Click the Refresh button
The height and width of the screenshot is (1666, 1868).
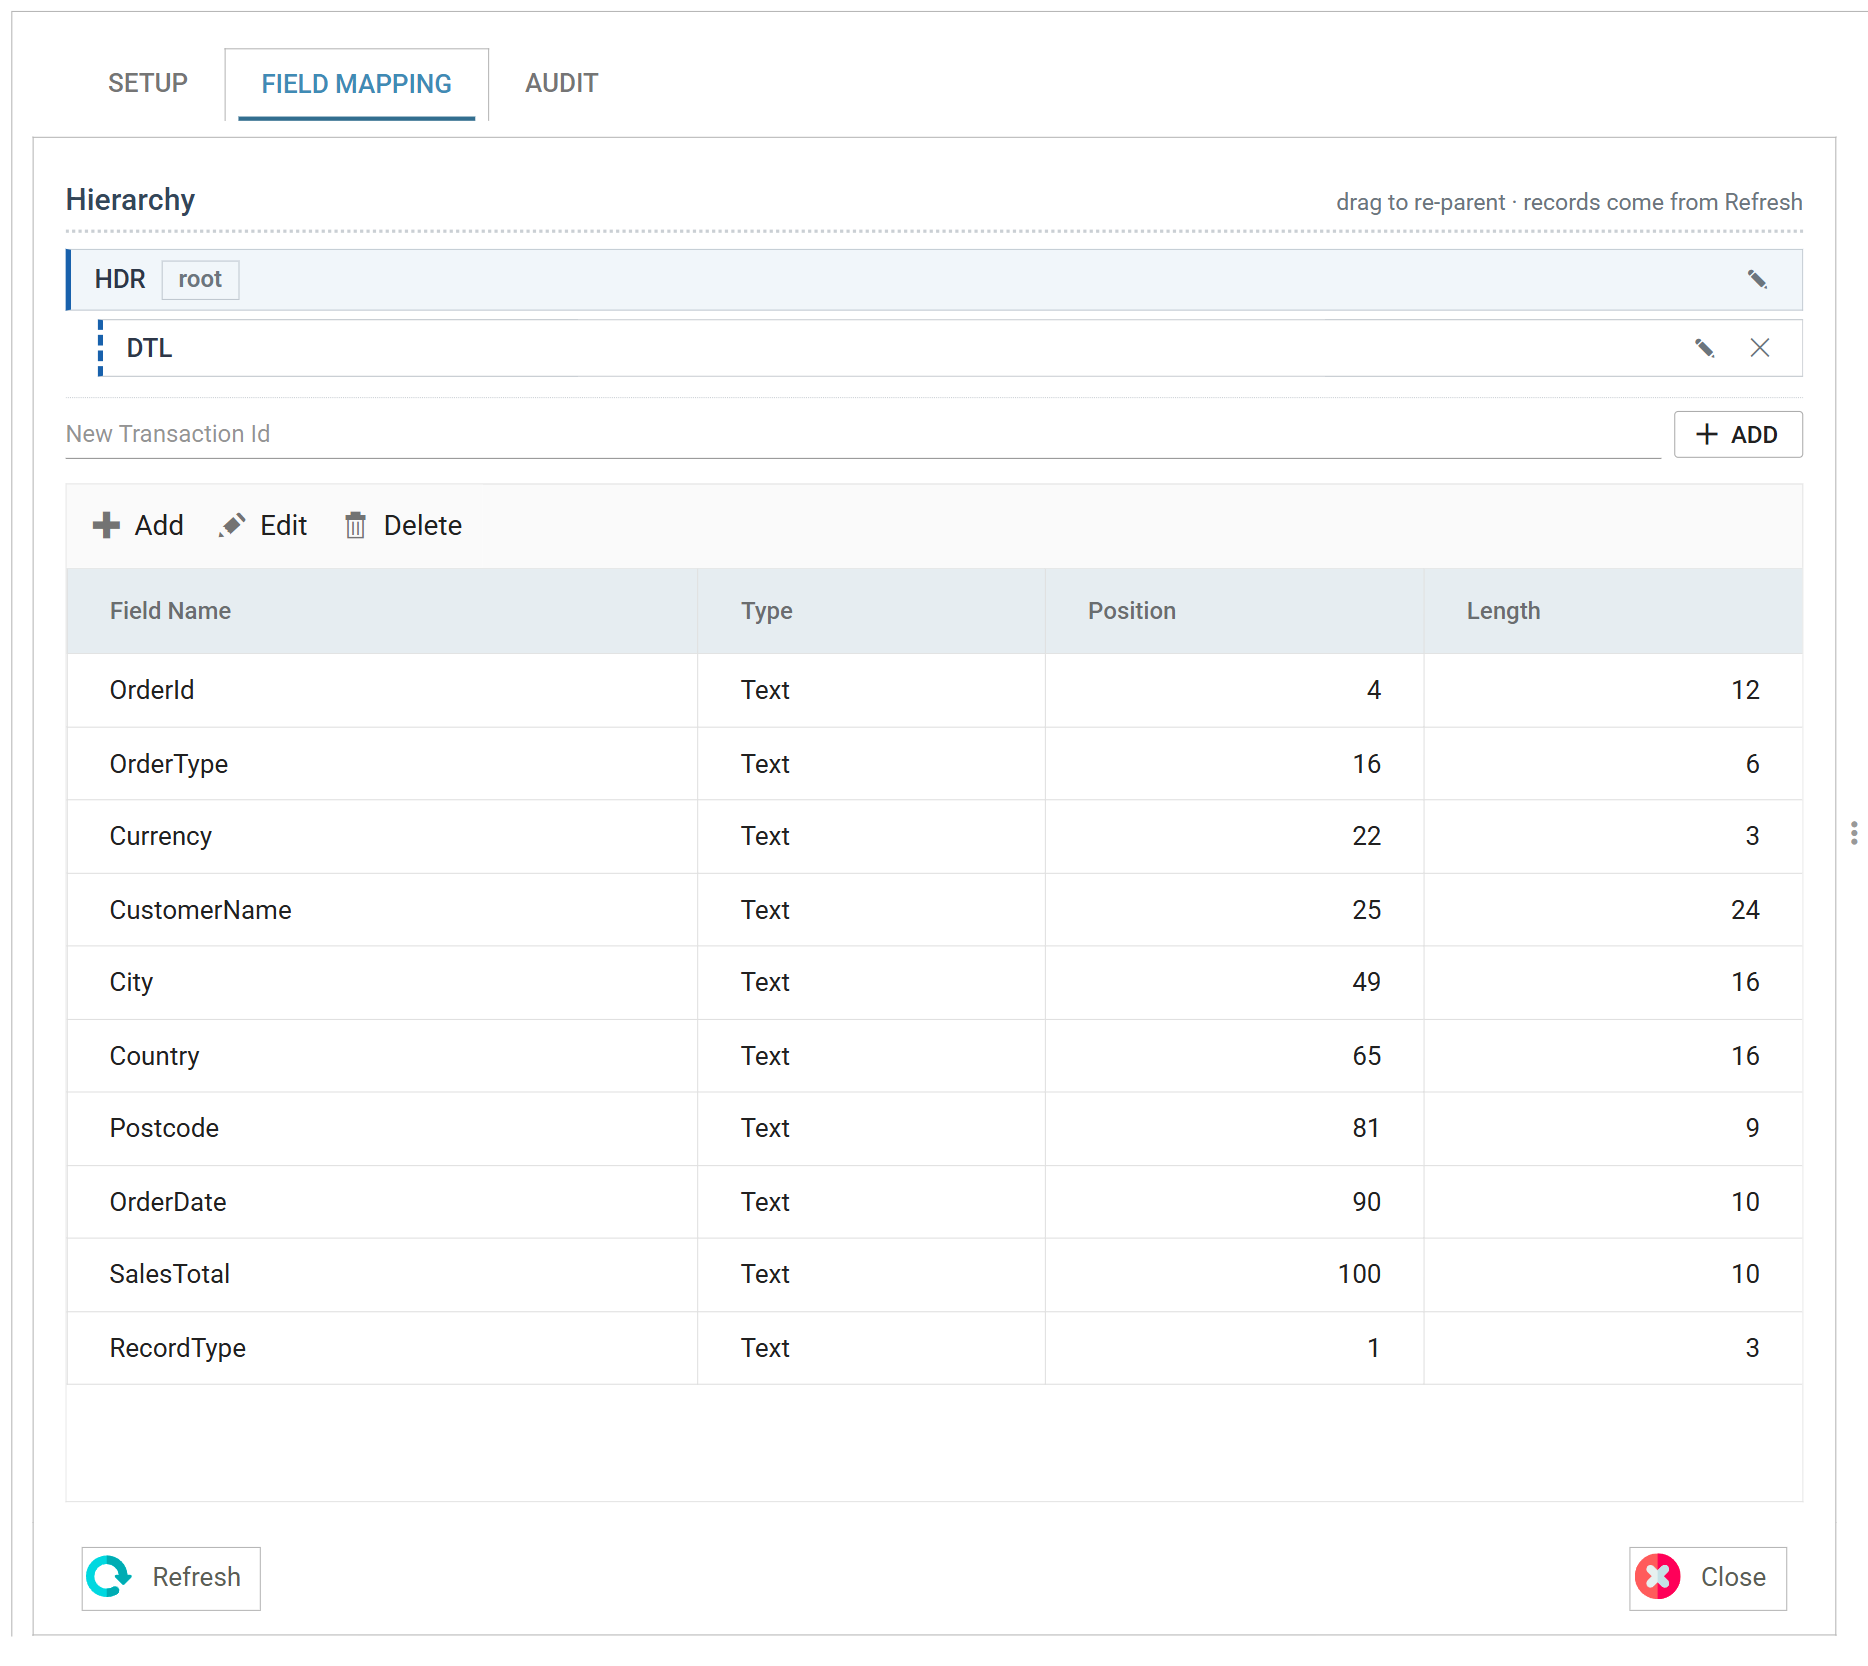(171, 1577)
